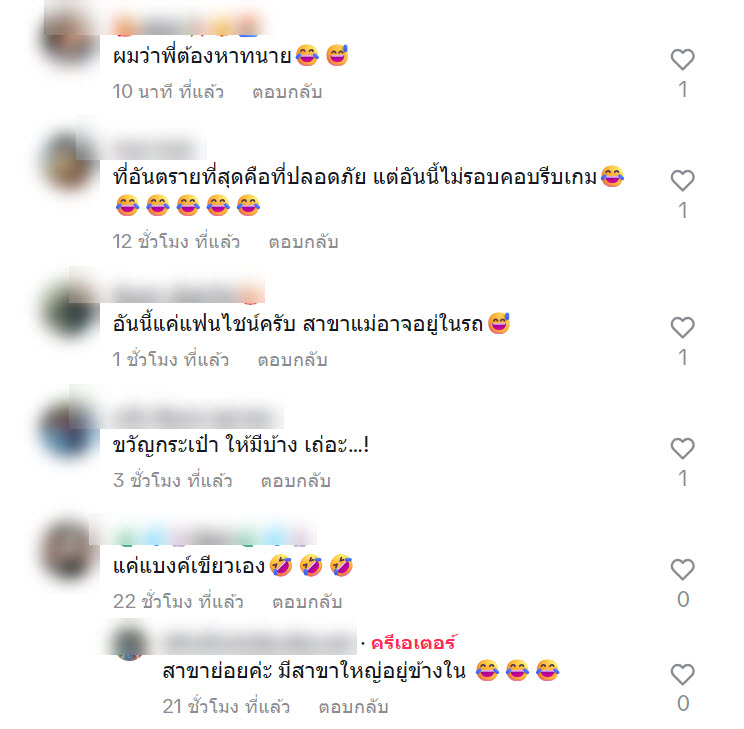Click ตอบกลับ under the 10 นาที comment
This screenshot has height=729, width=744.
[287, 92]
